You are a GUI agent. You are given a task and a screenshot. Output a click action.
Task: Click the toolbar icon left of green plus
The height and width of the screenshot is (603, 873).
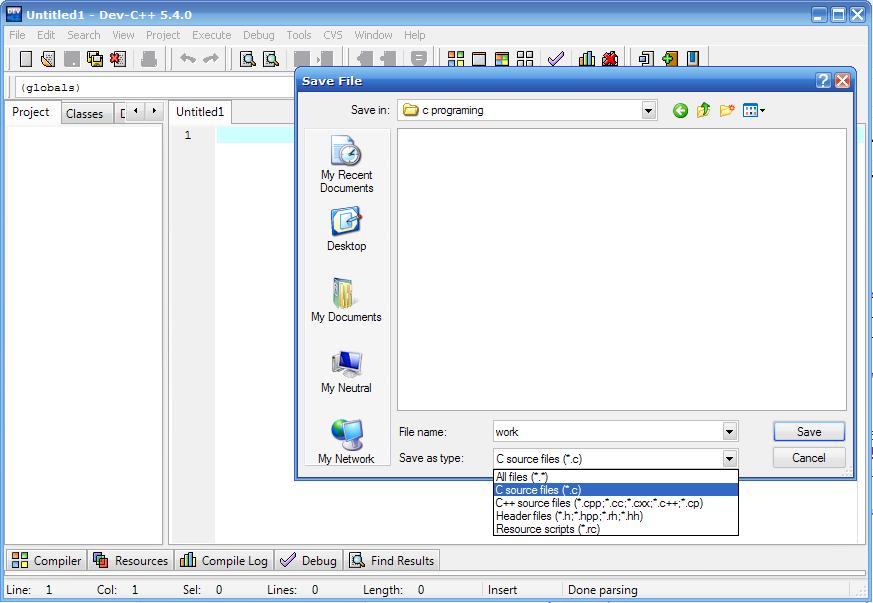pos(646,58)
